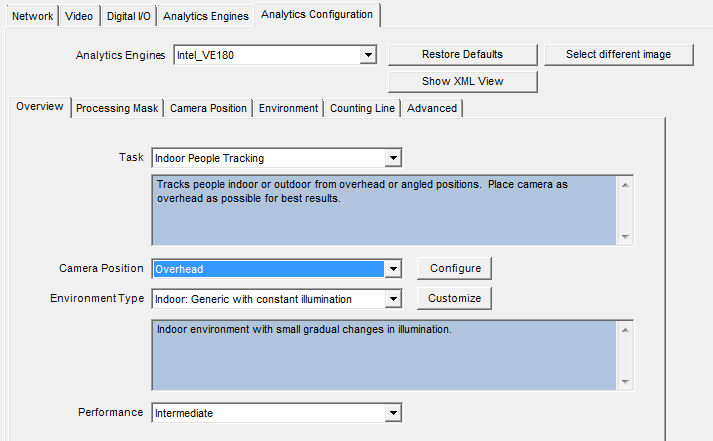
Task: Open the Advanced sub-tab
Action: 432,108
